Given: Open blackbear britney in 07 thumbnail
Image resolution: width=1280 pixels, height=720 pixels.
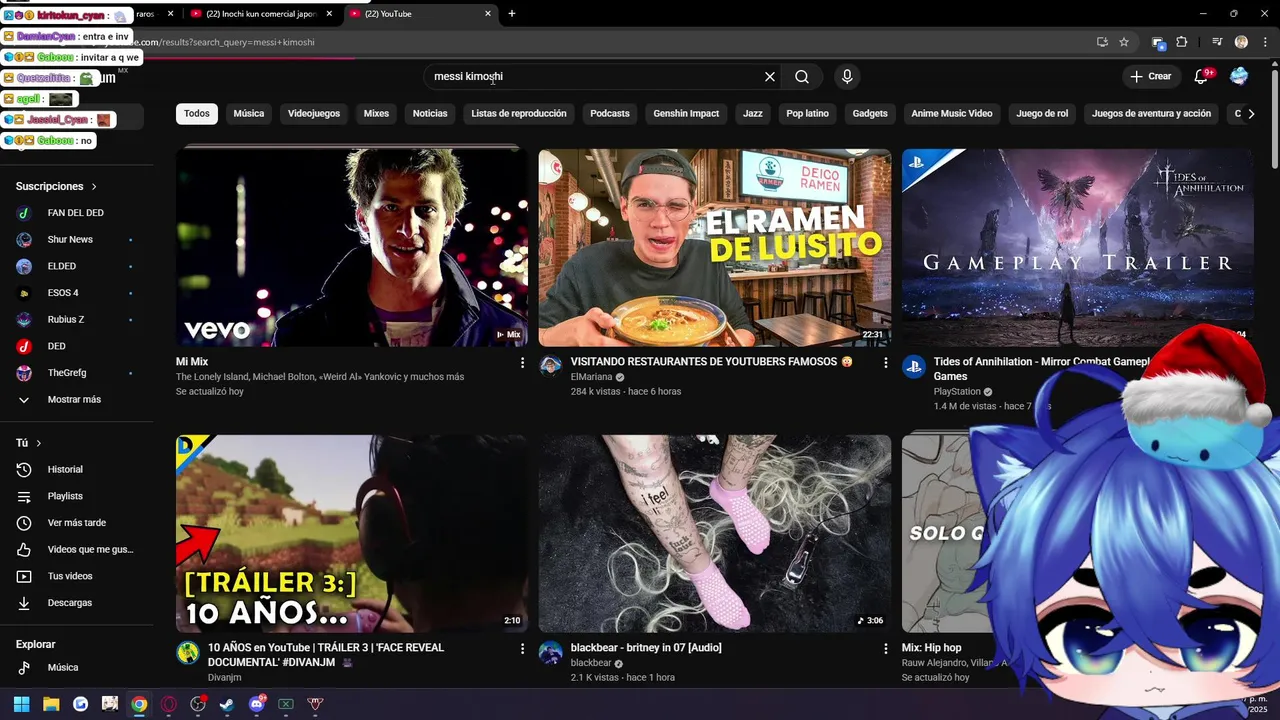Looking at the screenshot, I should click(x=715, y=533).
